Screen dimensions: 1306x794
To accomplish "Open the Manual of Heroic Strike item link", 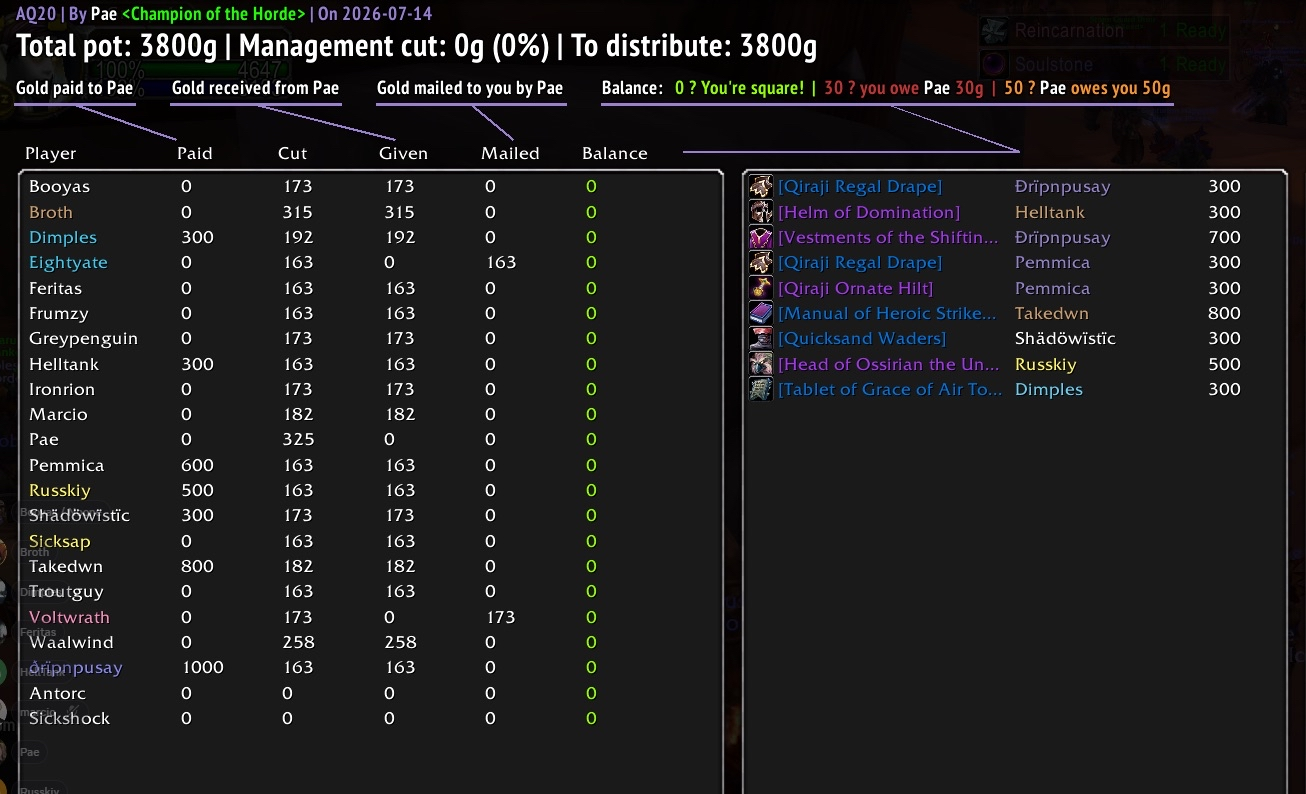I will (x=887, y=313).
